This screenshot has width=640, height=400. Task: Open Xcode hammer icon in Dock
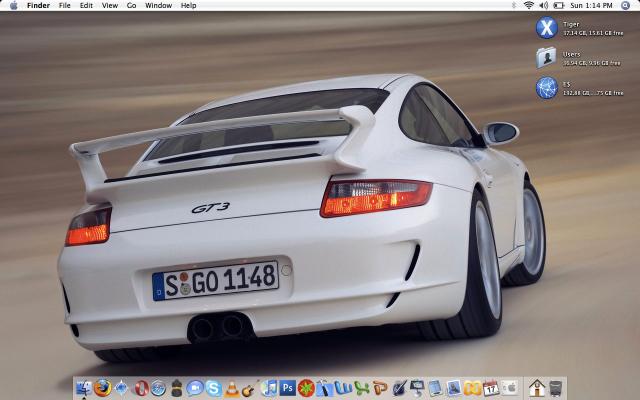[x=324, y=388]
